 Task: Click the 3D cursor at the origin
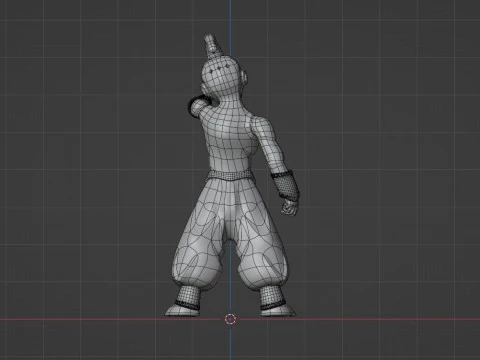pyautogui.click(x=230, y=319)
